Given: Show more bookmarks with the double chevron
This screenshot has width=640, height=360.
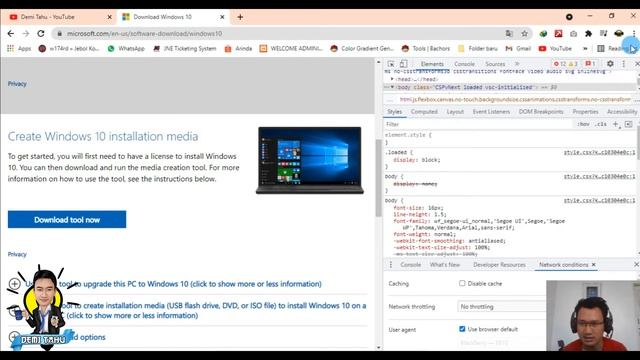Looking at the screenshot, I should [x=585, y=48].
